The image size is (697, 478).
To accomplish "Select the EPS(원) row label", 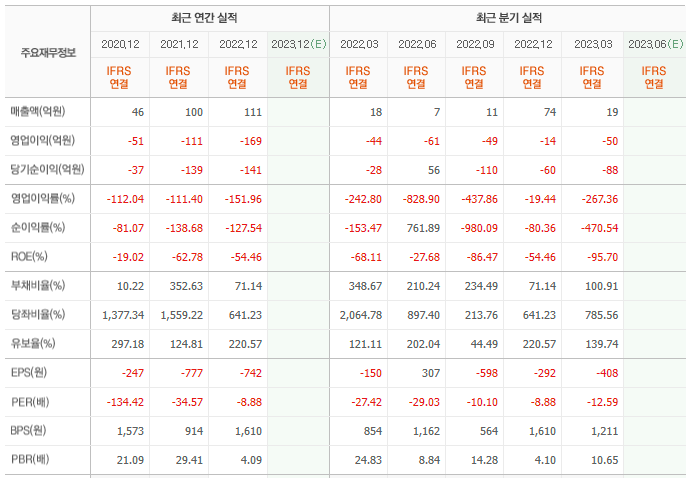I will click(x=29, y=373).
